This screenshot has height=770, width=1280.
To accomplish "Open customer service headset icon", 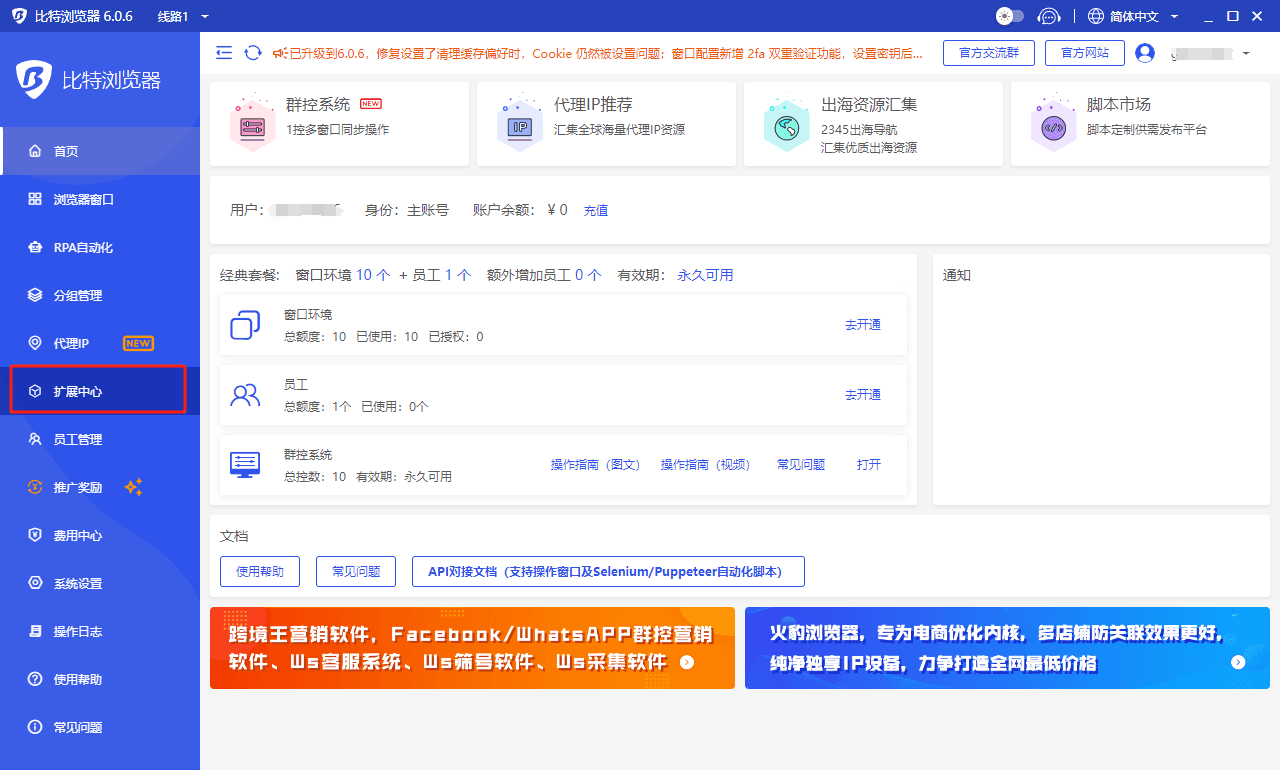I will pyautogui.click(x=1048, y=16).
